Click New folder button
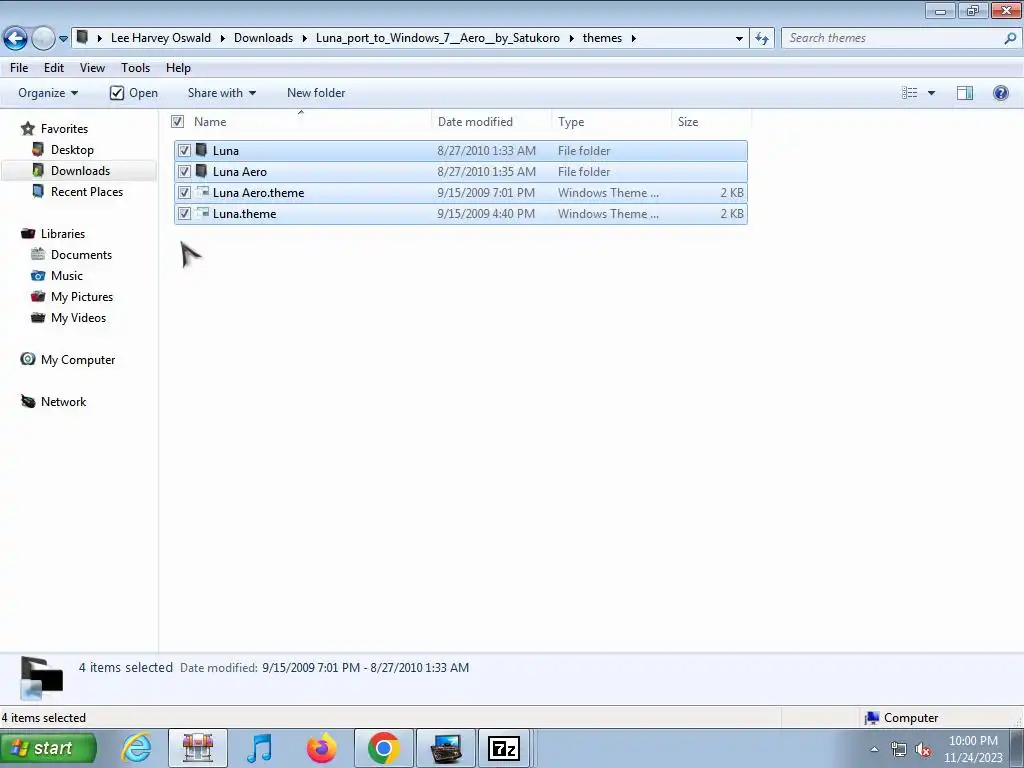 pyautogui.click(x=316, y=93)
